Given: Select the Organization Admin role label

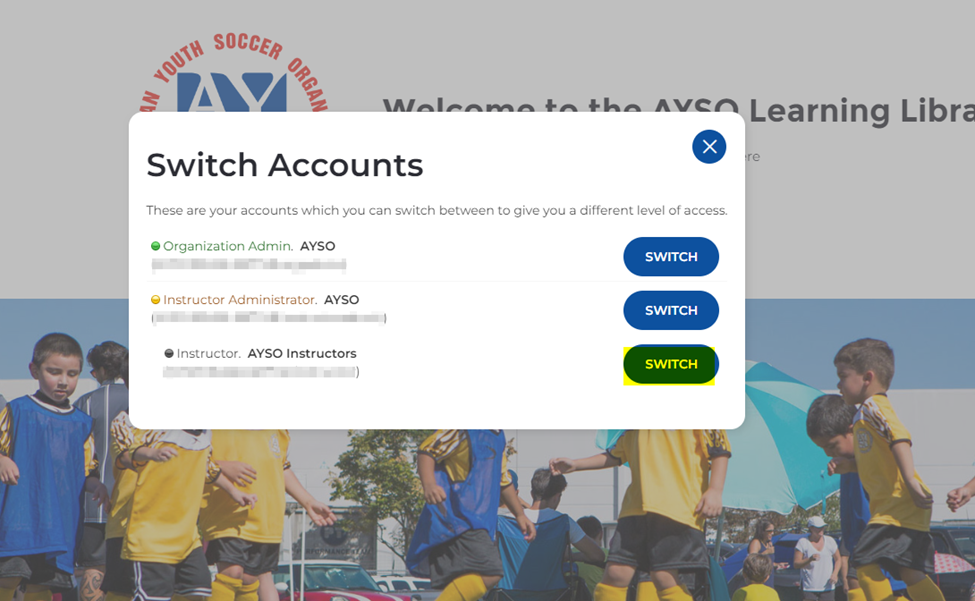Looking at the screenshot, I should point(228,246).
